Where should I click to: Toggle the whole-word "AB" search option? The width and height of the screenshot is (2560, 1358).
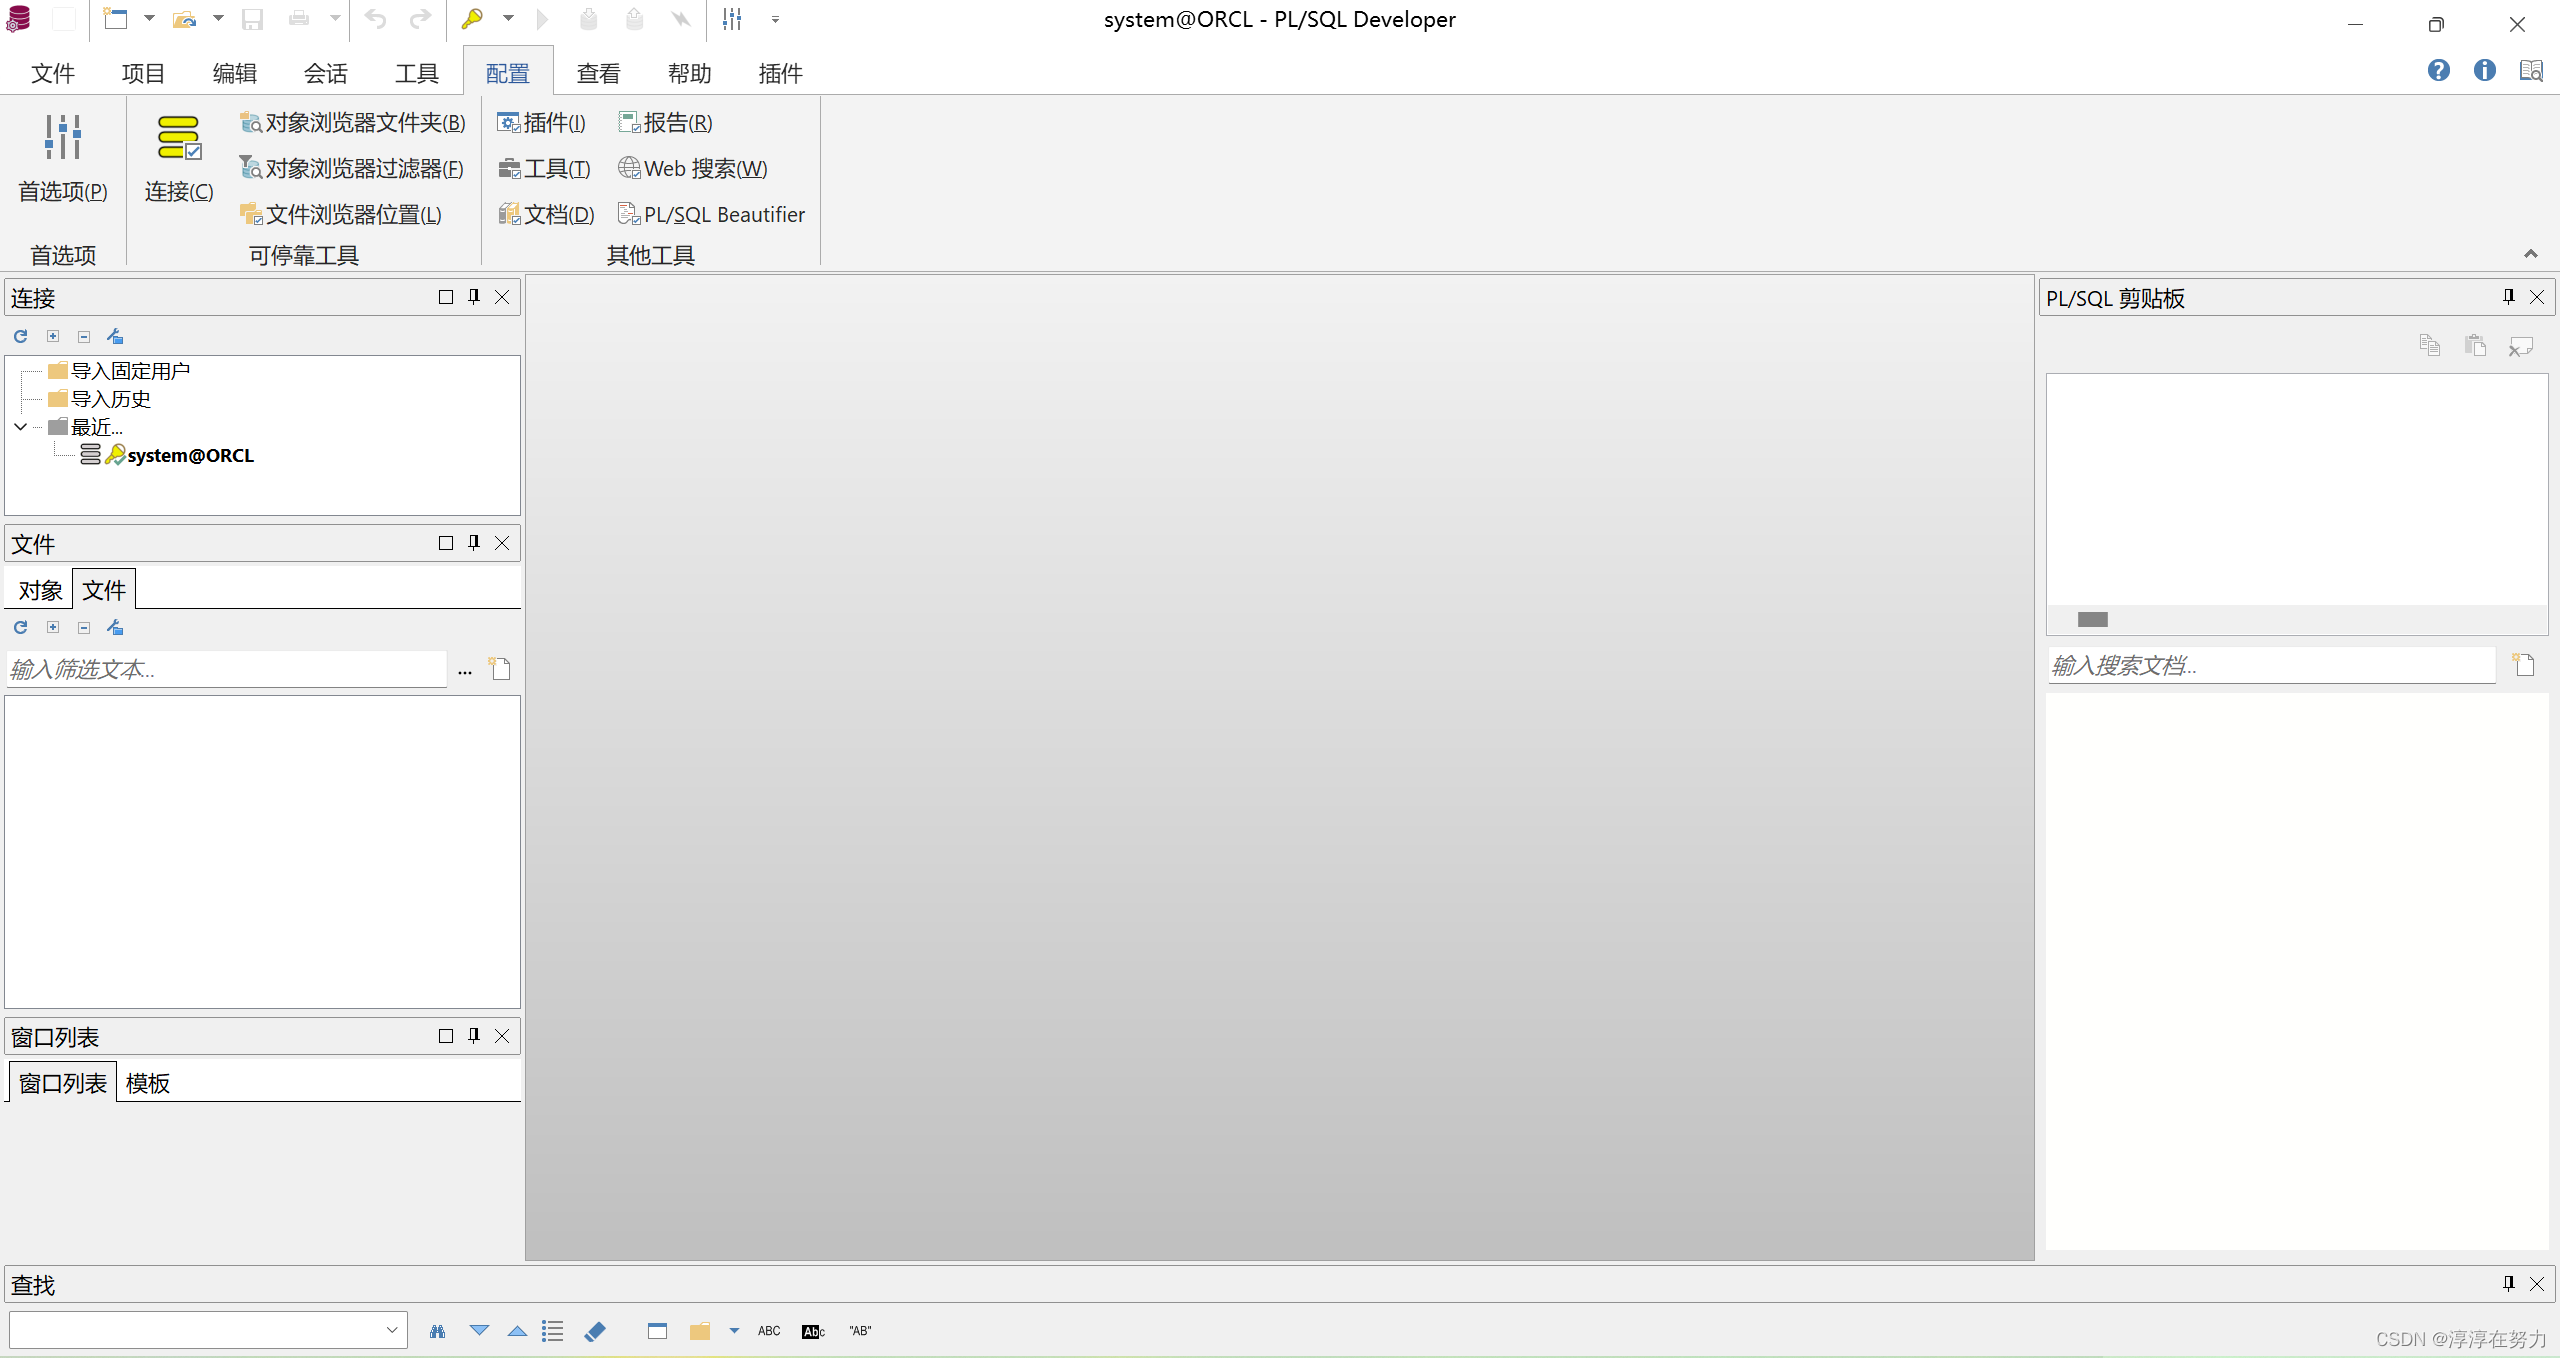coord(860,1331)
